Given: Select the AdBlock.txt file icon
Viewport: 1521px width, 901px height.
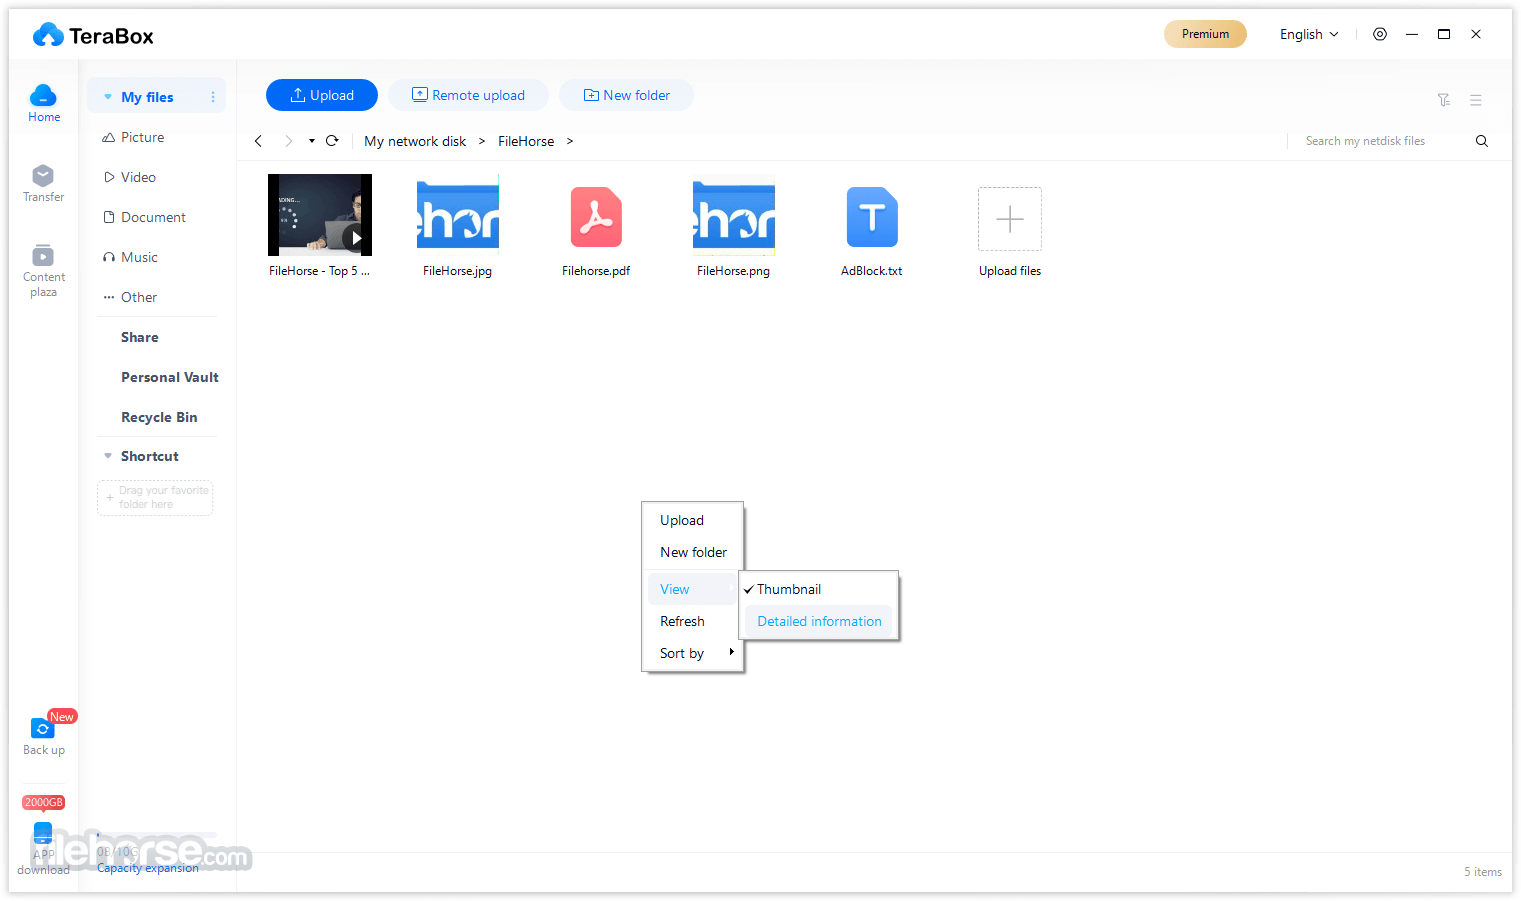Looking at the screenshot, I should click(872, 217).
